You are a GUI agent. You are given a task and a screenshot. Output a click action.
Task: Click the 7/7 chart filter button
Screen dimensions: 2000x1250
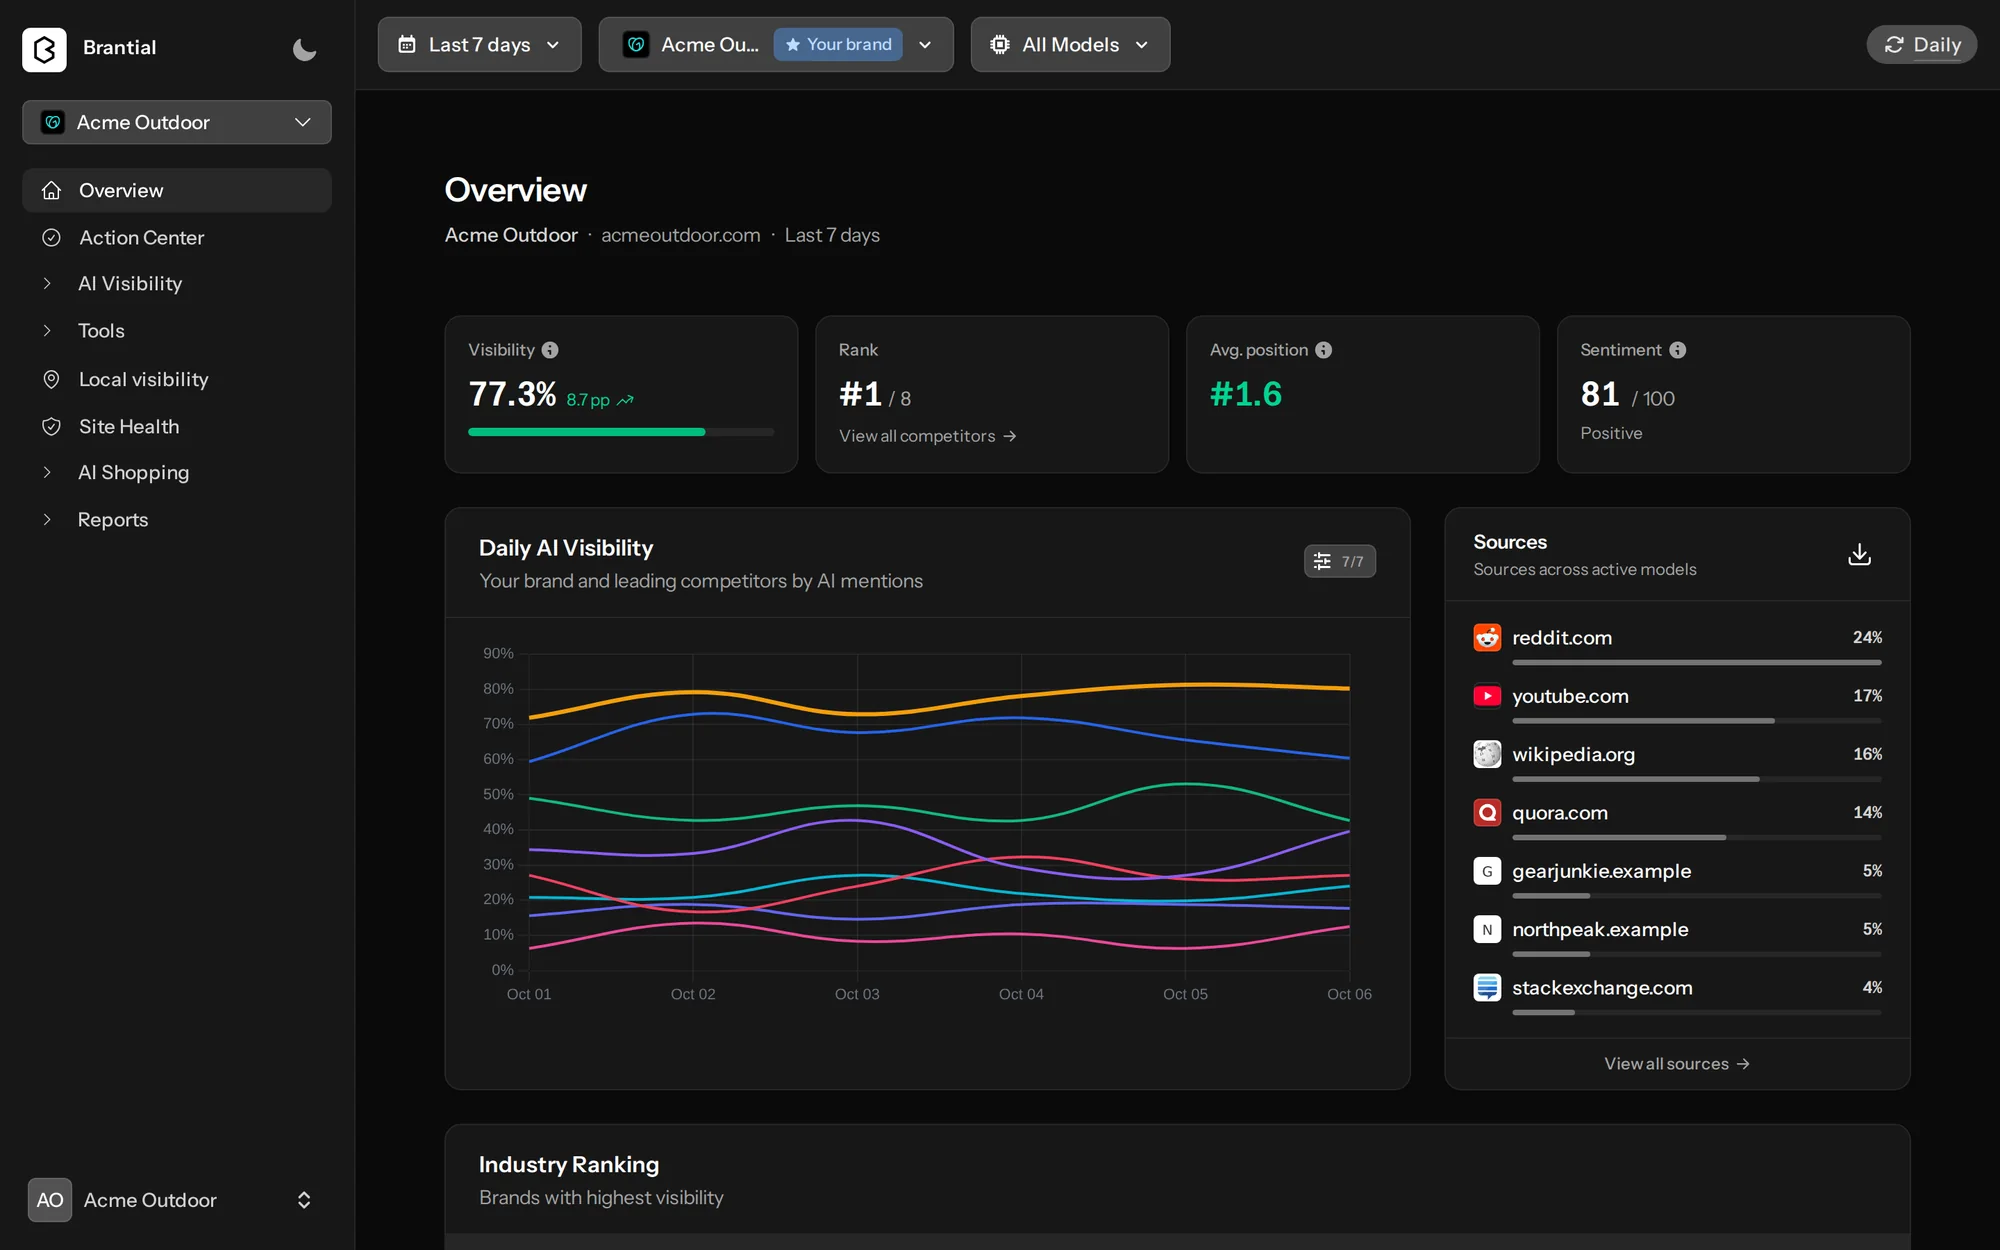coord(1339,561)
